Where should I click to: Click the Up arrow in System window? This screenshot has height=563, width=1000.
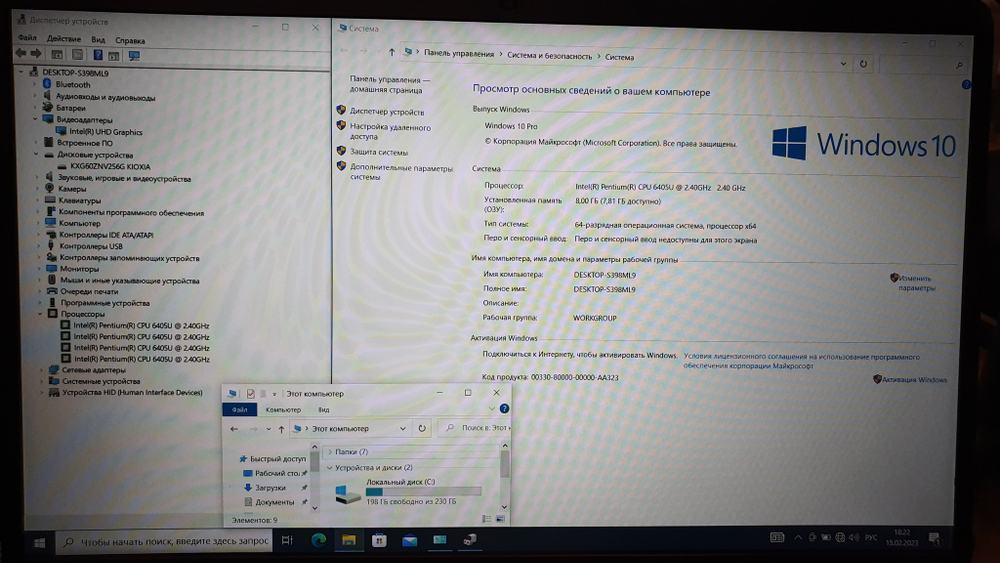[x=392, y=52]
